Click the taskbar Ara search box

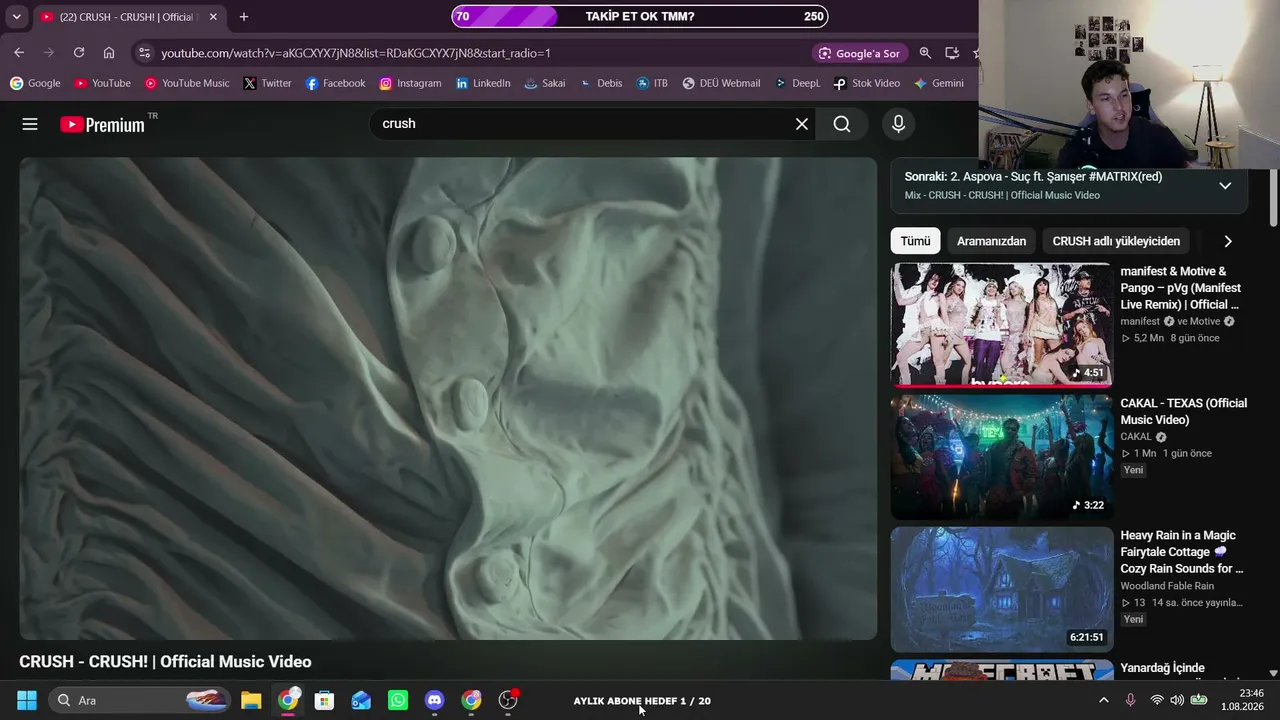pos(139,700)
